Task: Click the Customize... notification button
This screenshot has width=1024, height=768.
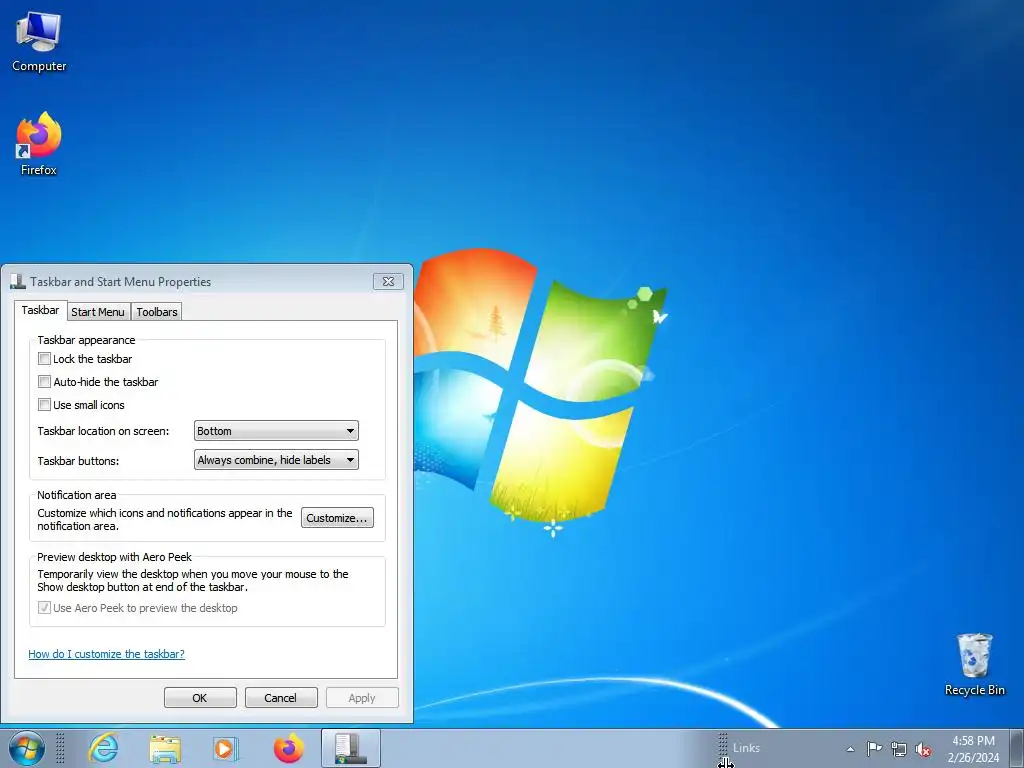Action: pyautogui.click(x=337, y=518)
